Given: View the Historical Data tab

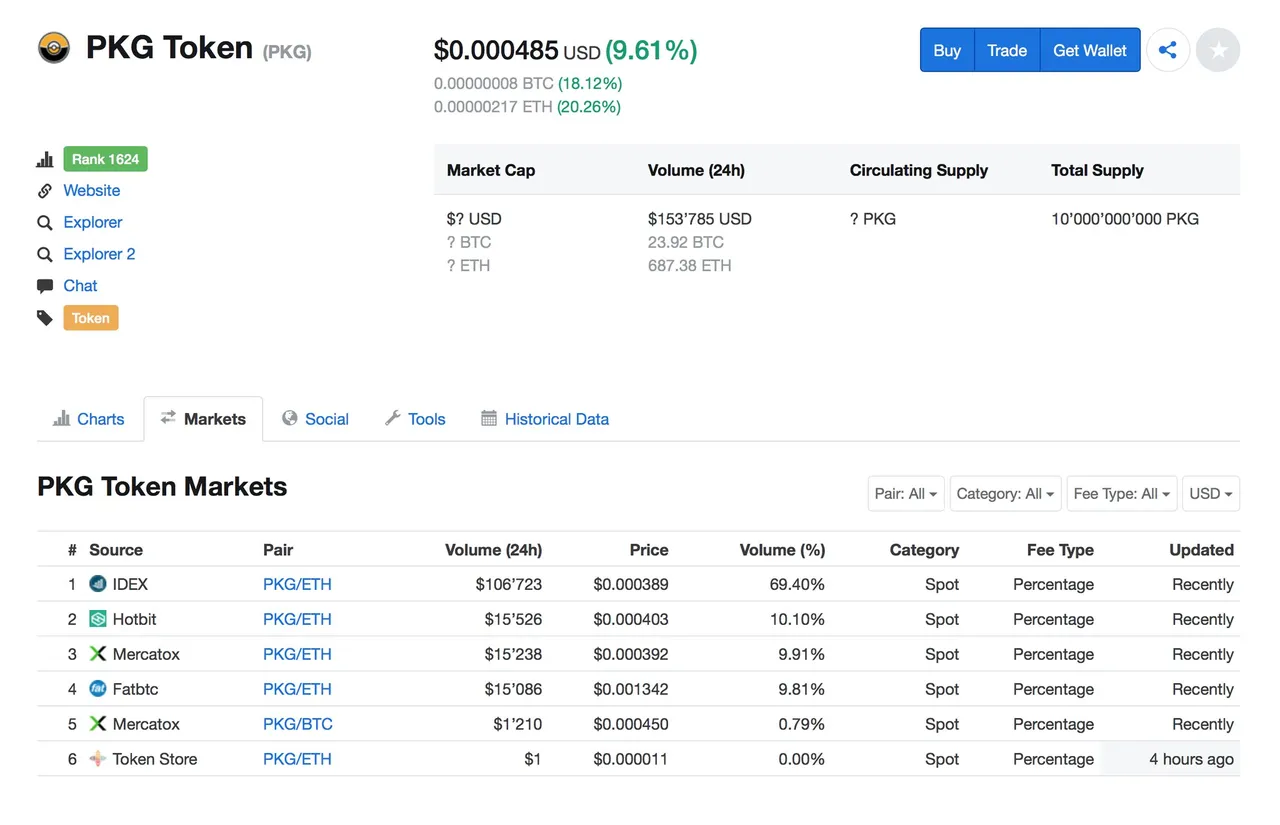Looking at the screenshot, I should pos(545,419).
